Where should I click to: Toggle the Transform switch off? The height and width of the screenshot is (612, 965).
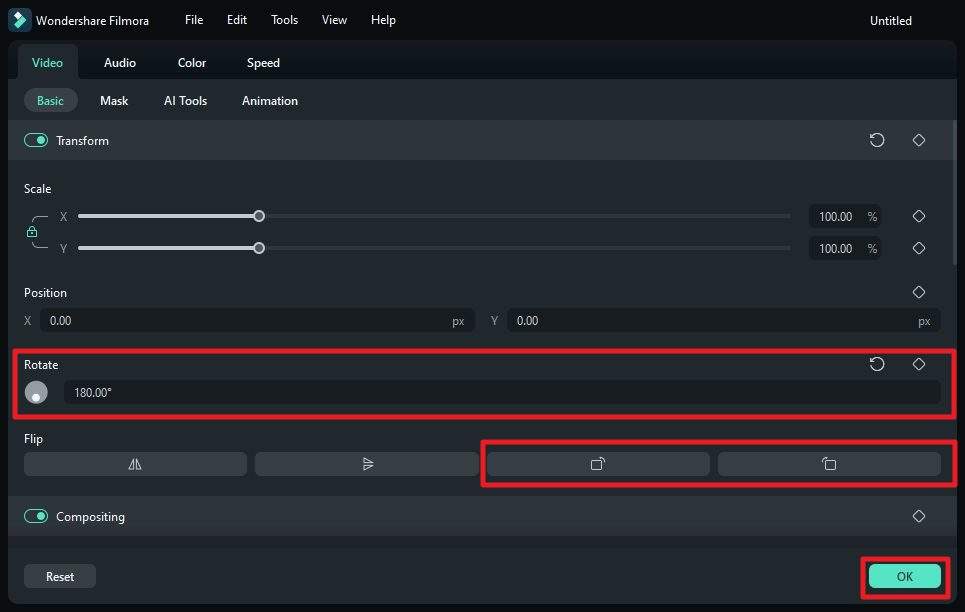(36, 140)
